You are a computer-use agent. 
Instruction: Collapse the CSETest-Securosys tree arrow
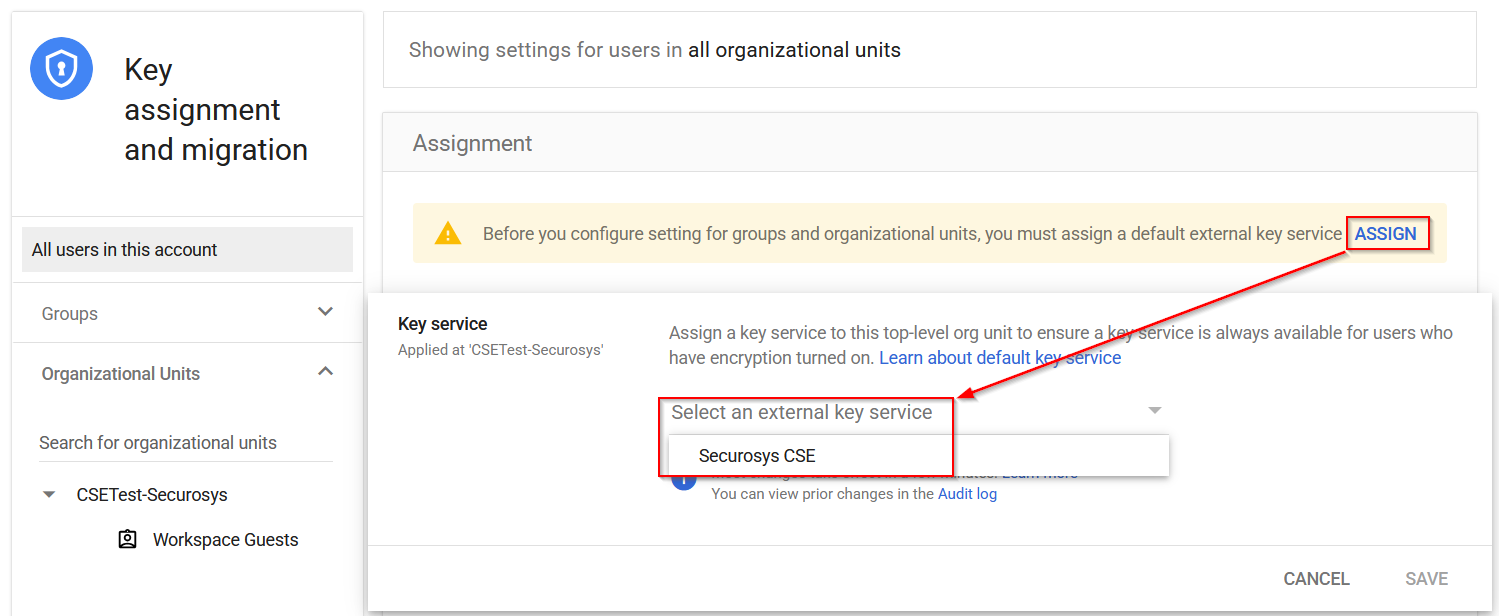pyautogui.click(x=49, y=495)
